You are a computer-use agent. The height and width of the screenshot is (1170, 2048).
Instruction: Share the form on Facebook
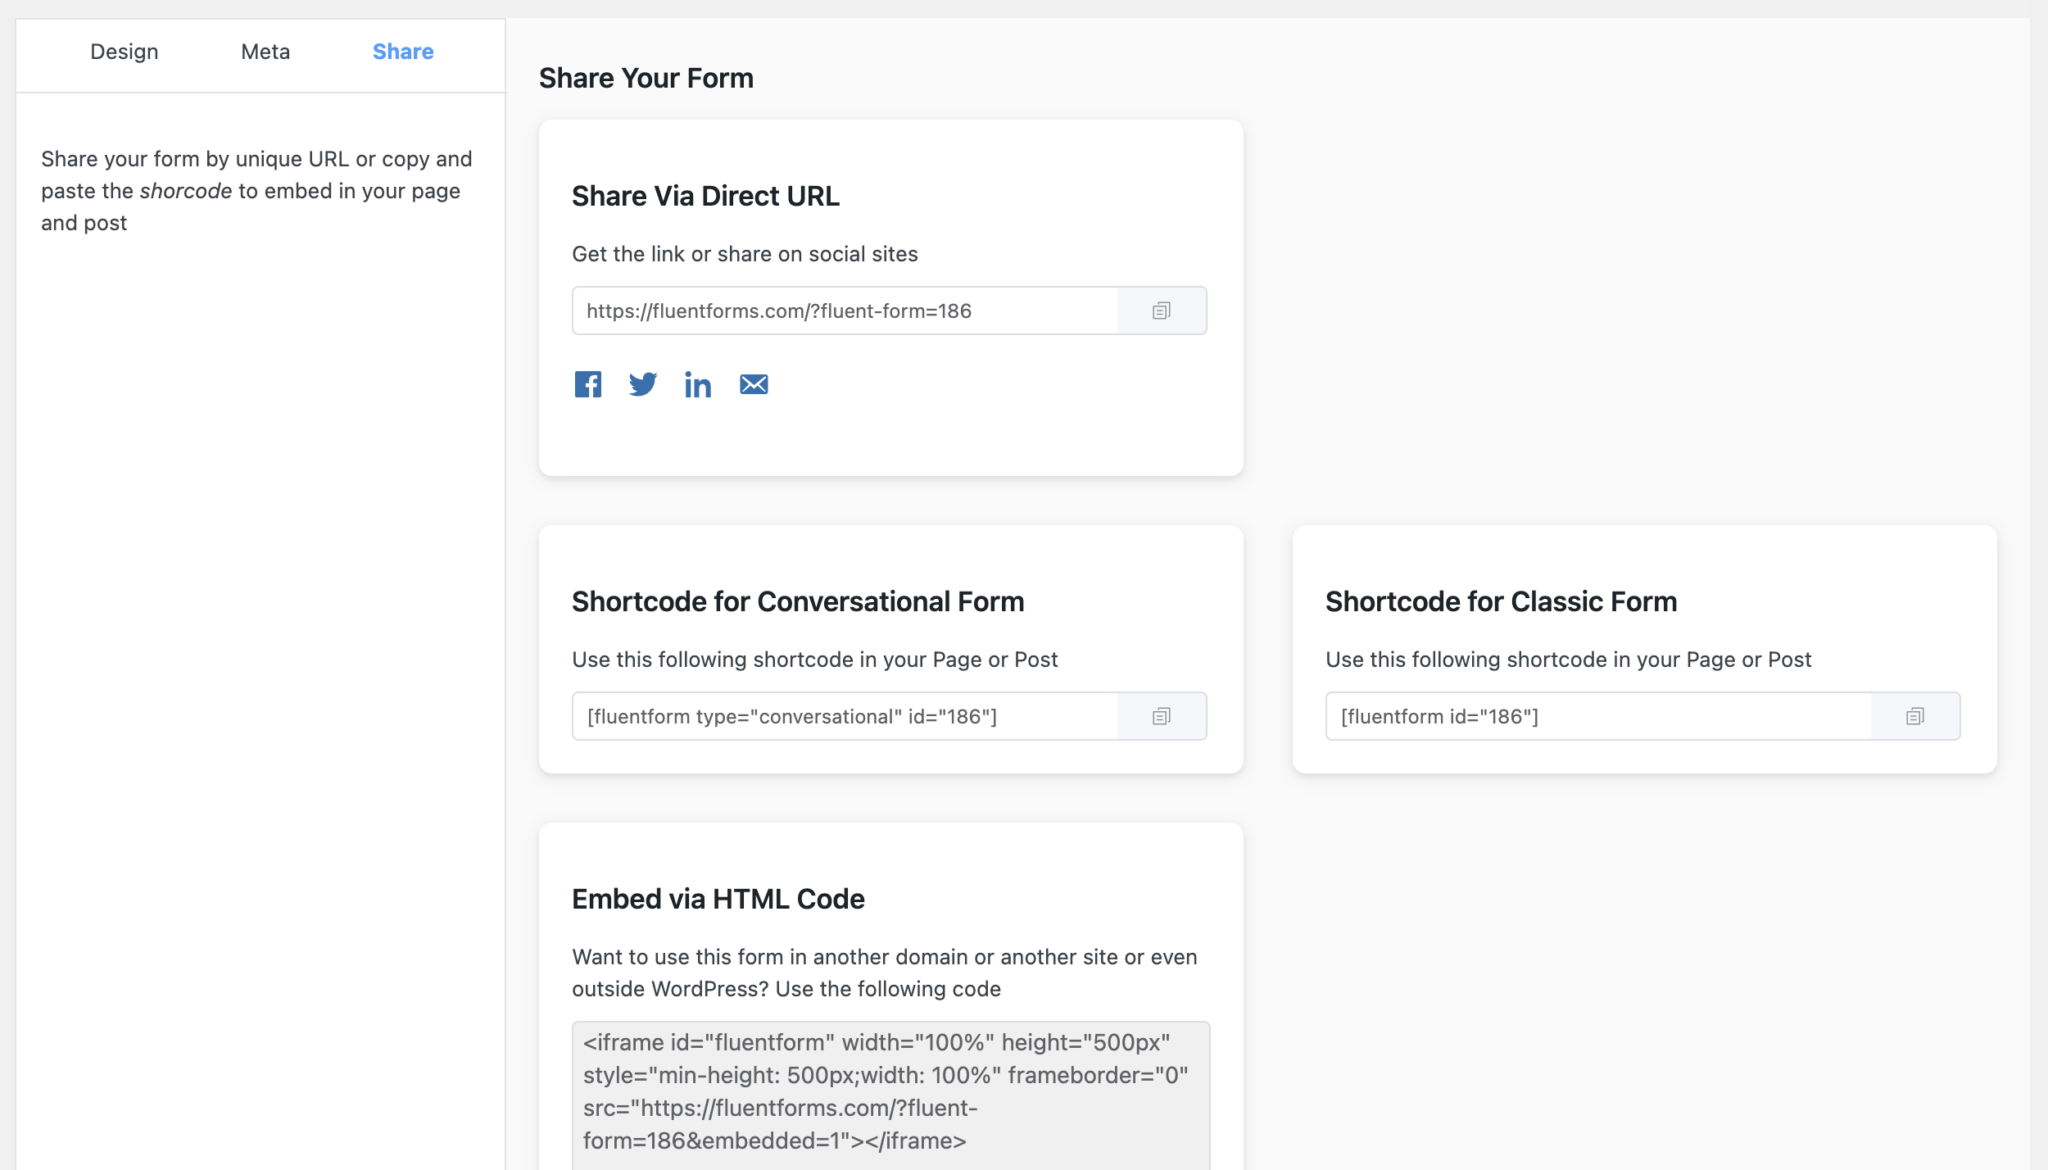pos(587,384)
